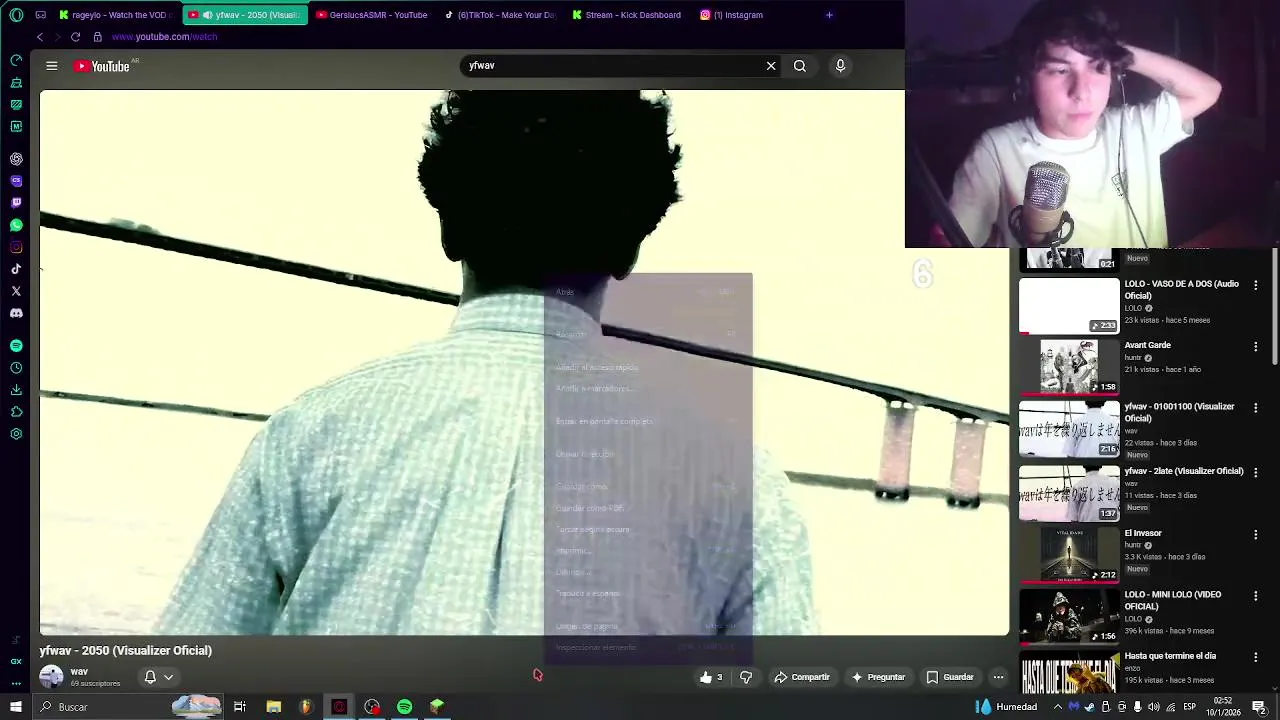Screen dimensions: 1280x720
Task: Start voice search with microphone icon
Action: coord(840,66)
